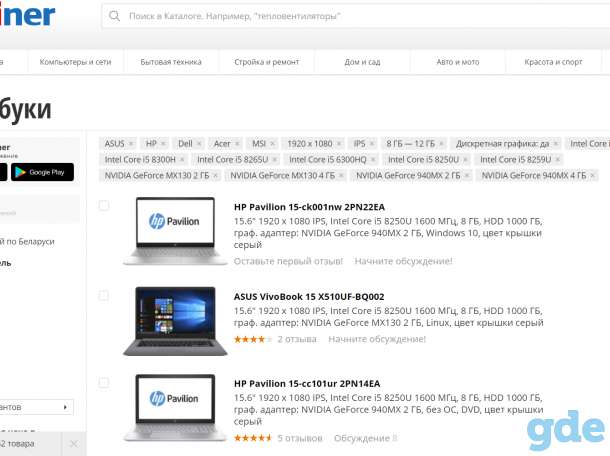
Task: Remove the 8 ГБ — 12 ГБ filter
Action: click(x=441, y=144)
